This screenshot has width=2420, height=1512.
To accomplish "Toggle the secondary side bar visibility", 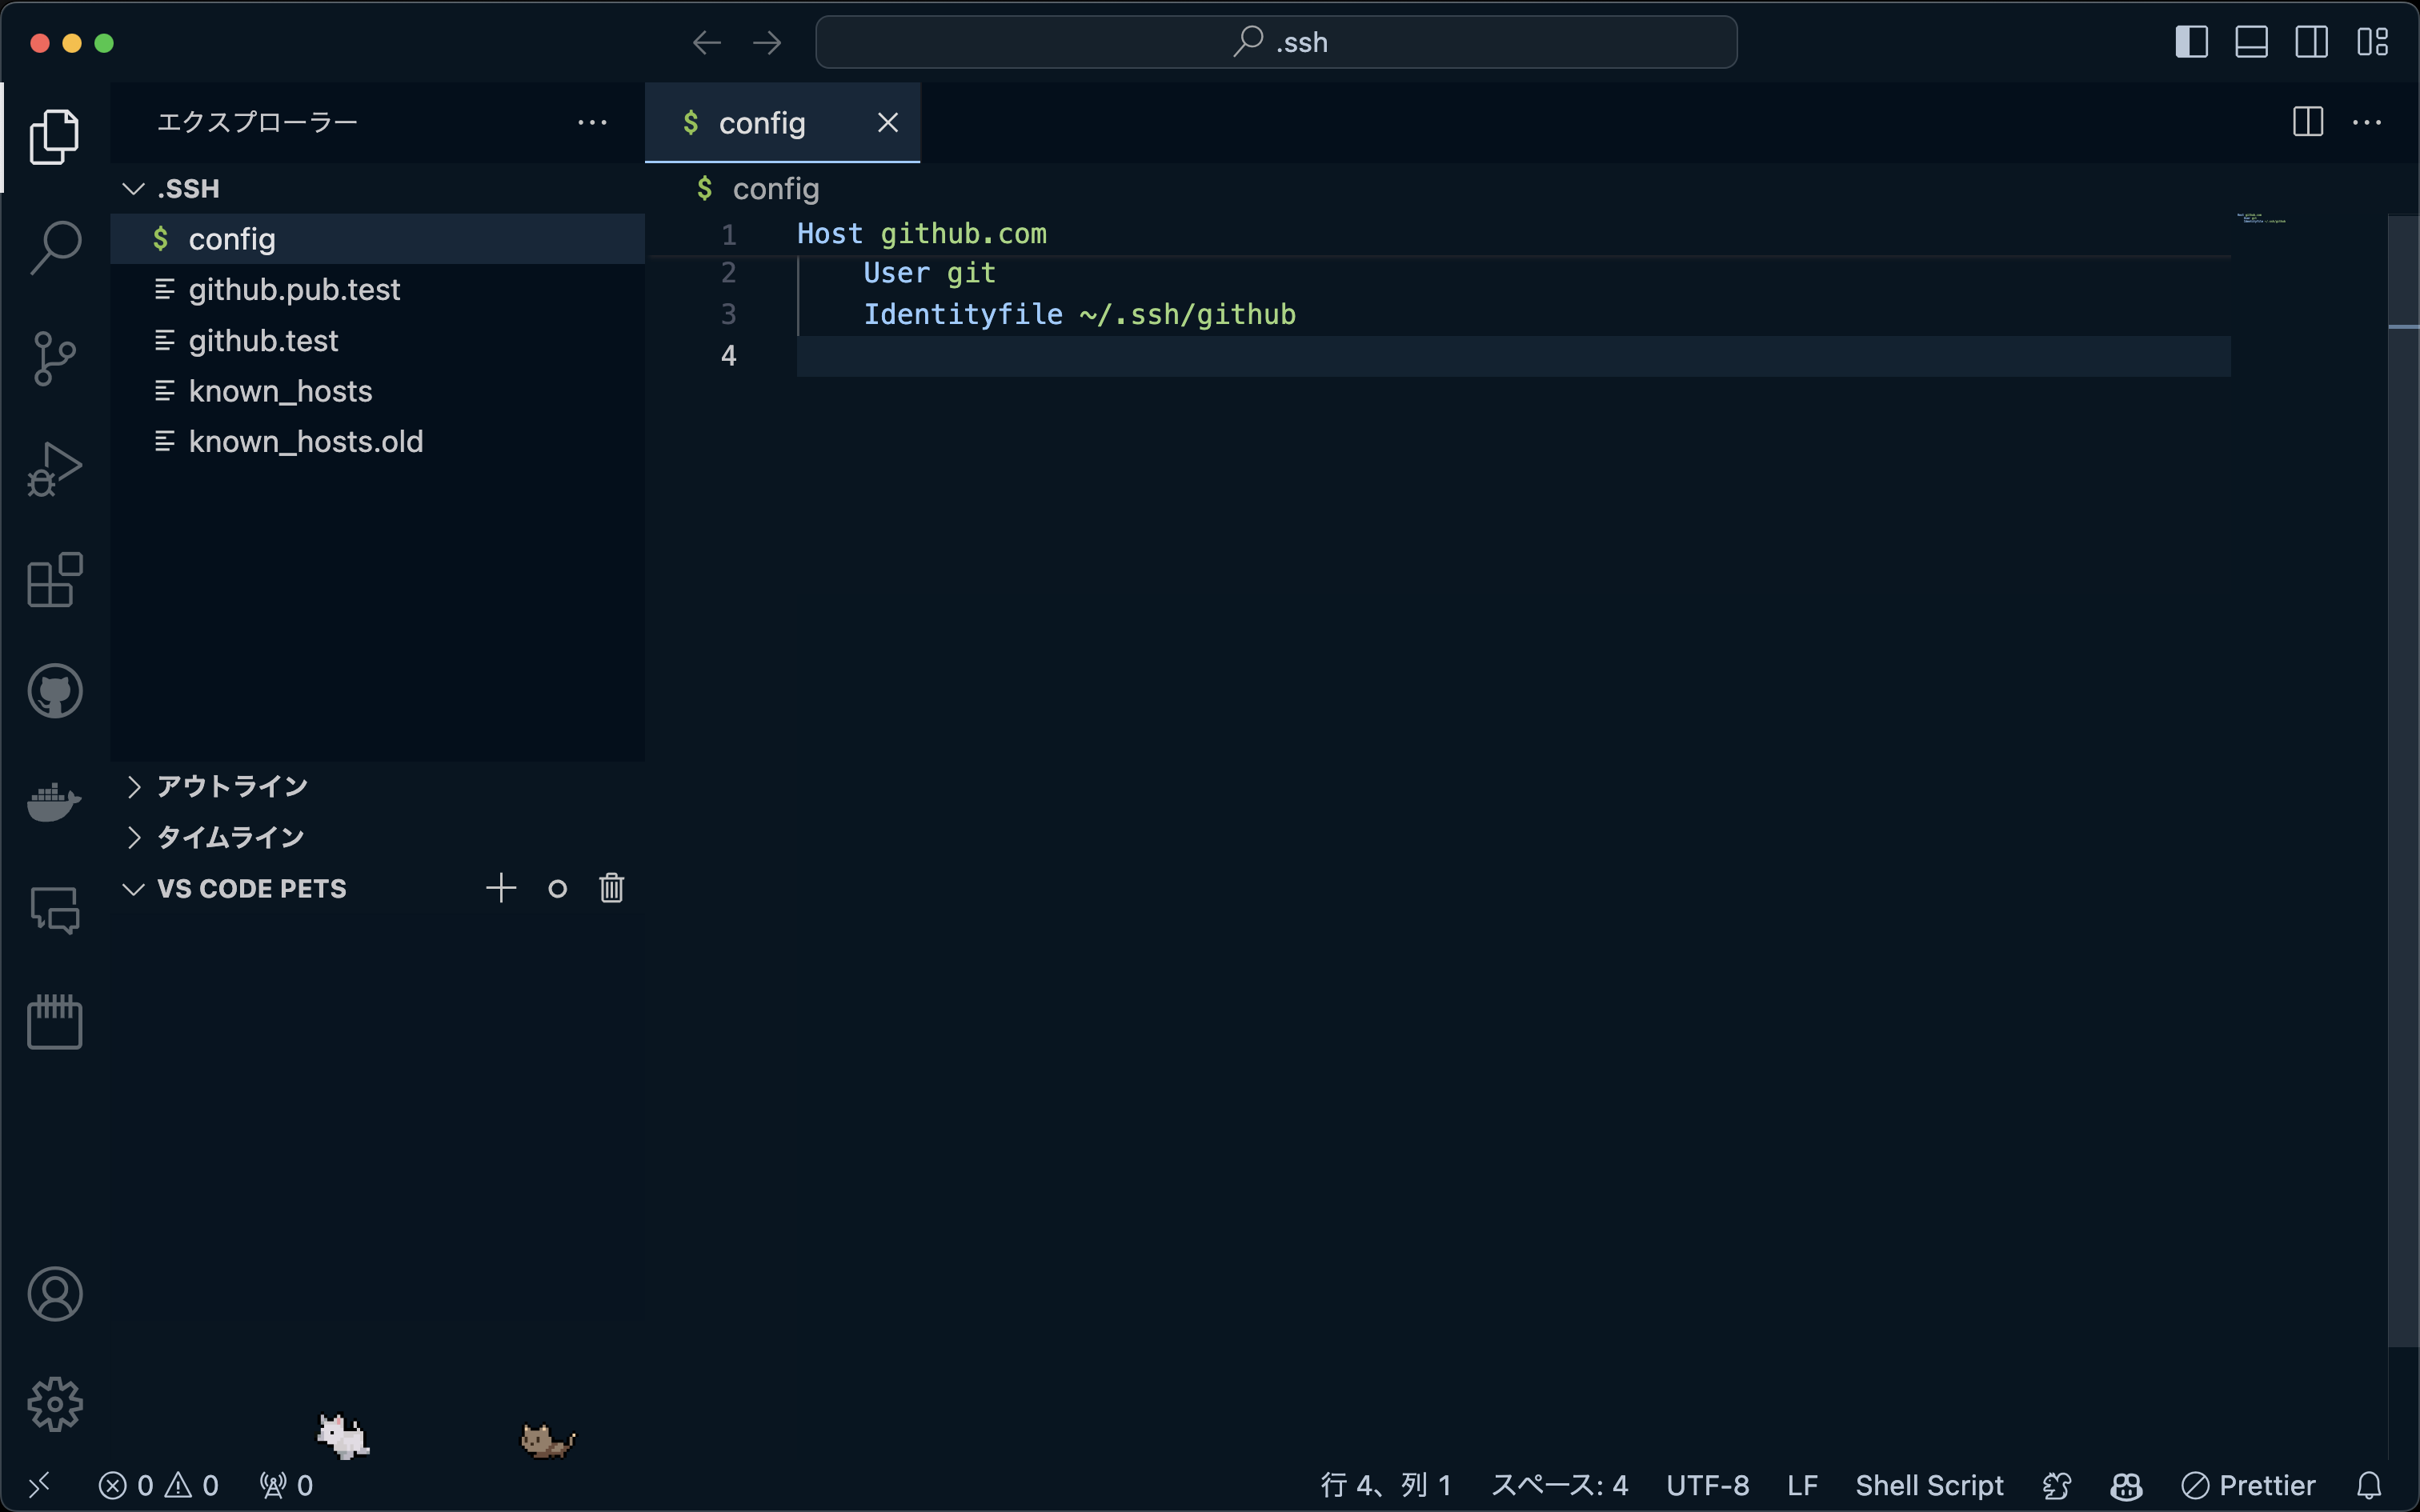I will coord(2311,42).
